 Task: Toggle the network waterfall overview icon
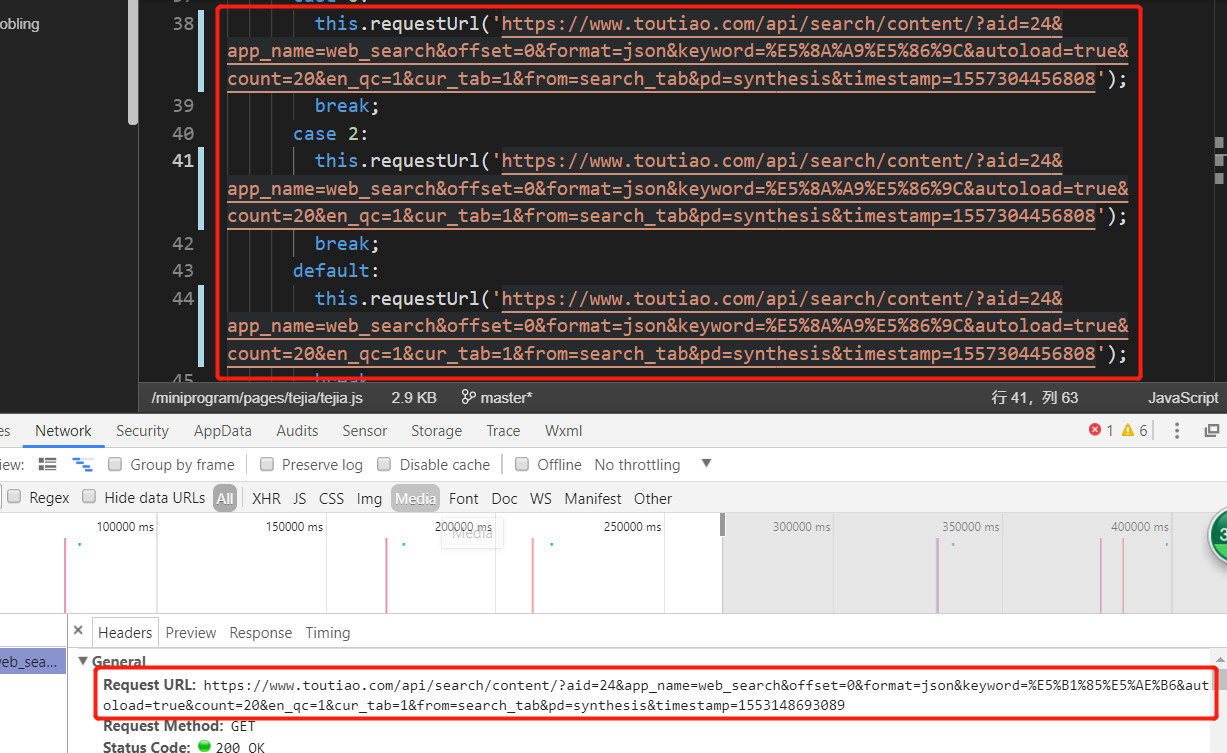coord(82,464)
